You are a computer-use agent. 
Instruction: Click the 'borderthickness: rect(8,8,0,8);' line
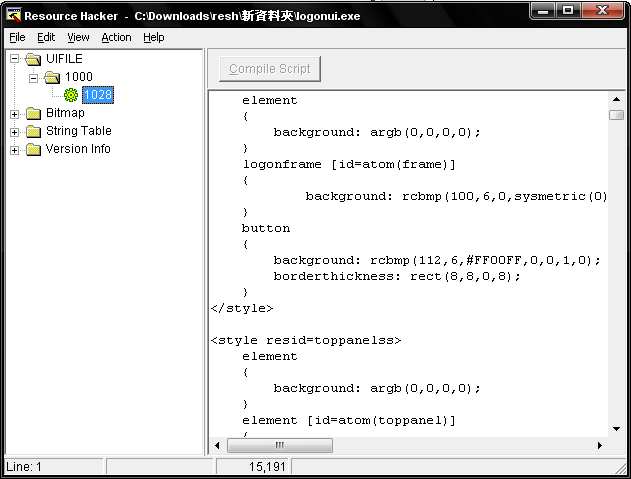pos(397,277)
